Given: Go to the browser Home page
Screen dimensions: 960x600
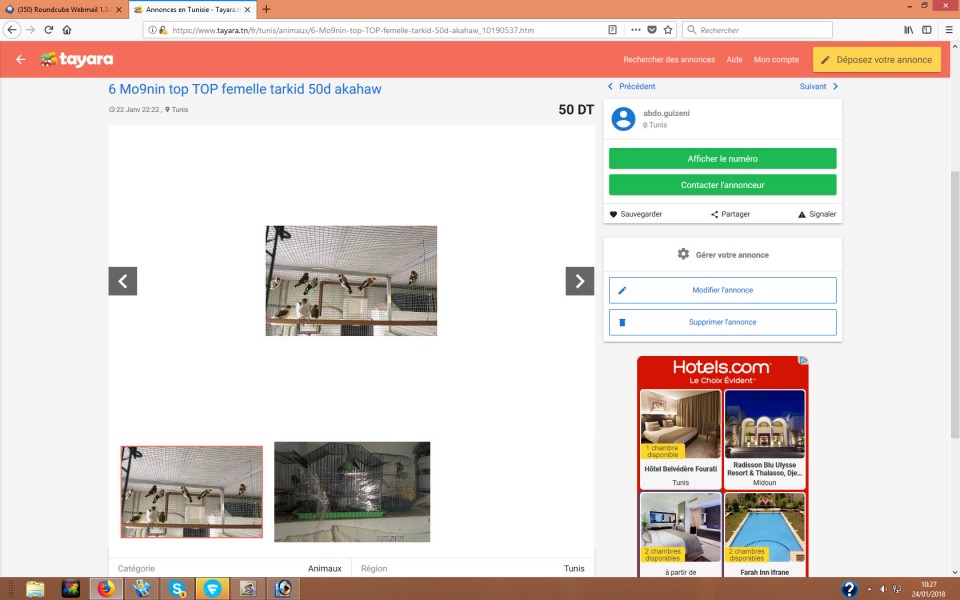Looking at the screenshot, I should coord(67,29).
